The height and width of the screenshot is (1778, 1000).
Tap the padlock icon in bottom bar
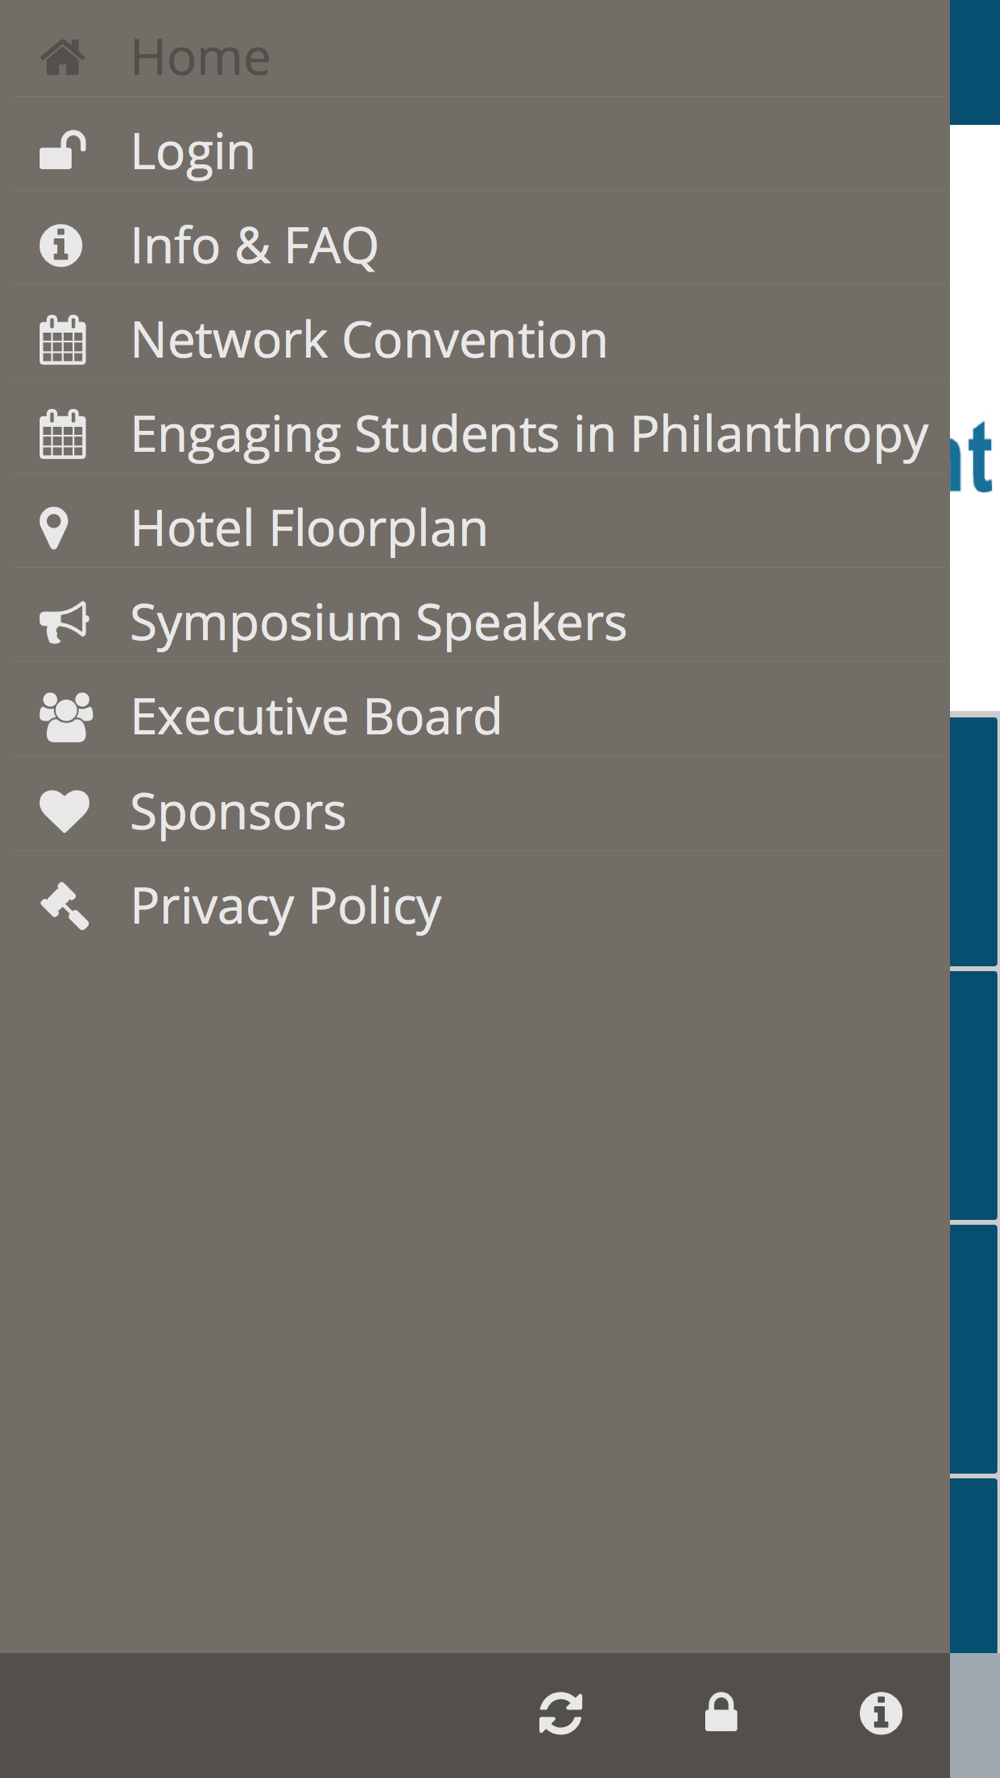(721, 1713)
